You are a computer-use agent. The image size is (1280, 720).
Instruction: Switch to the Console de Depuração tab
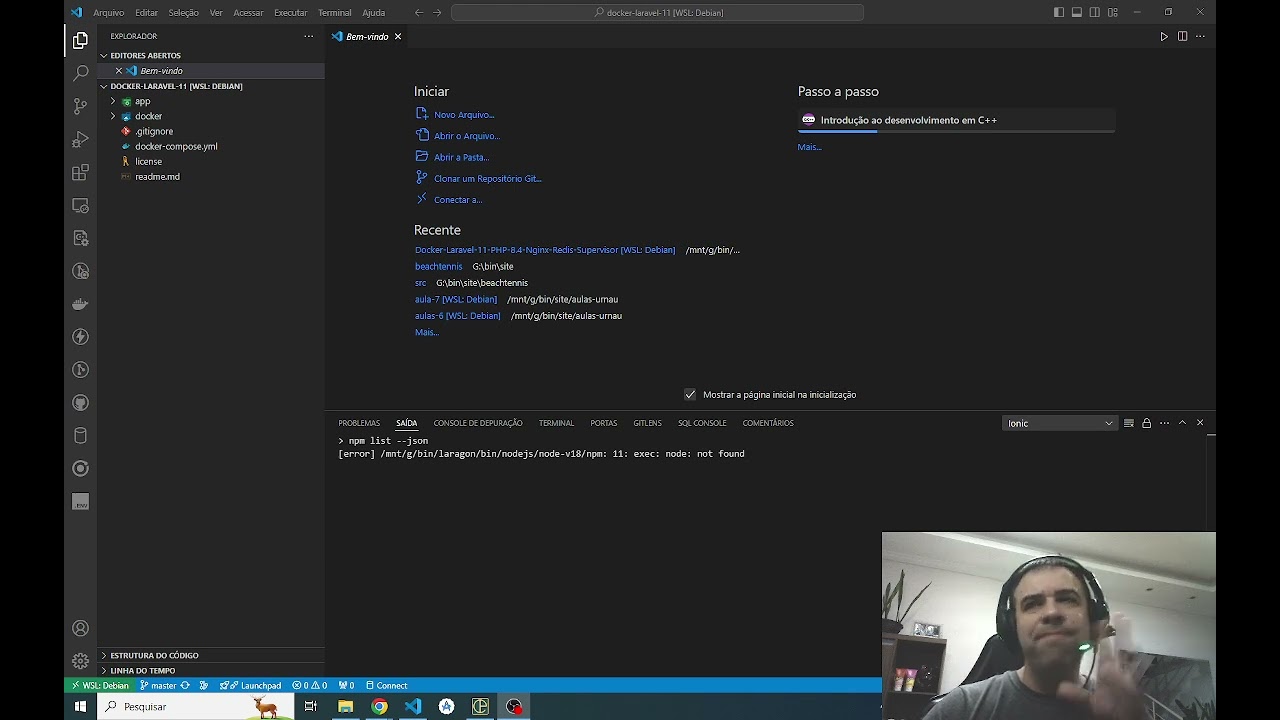click(478, 423)
